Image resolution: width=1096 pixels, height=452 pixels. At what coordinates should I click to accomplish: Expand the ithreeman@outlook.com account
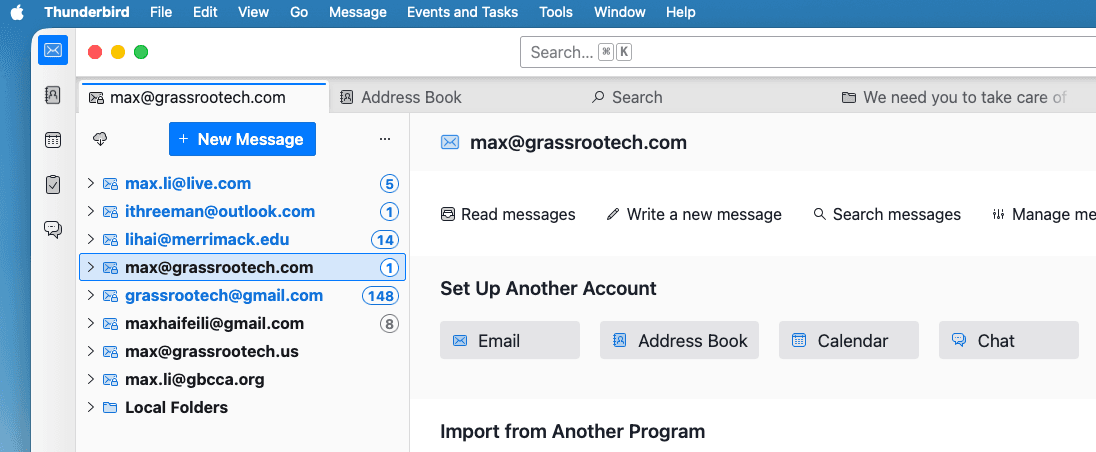(90, 211)
